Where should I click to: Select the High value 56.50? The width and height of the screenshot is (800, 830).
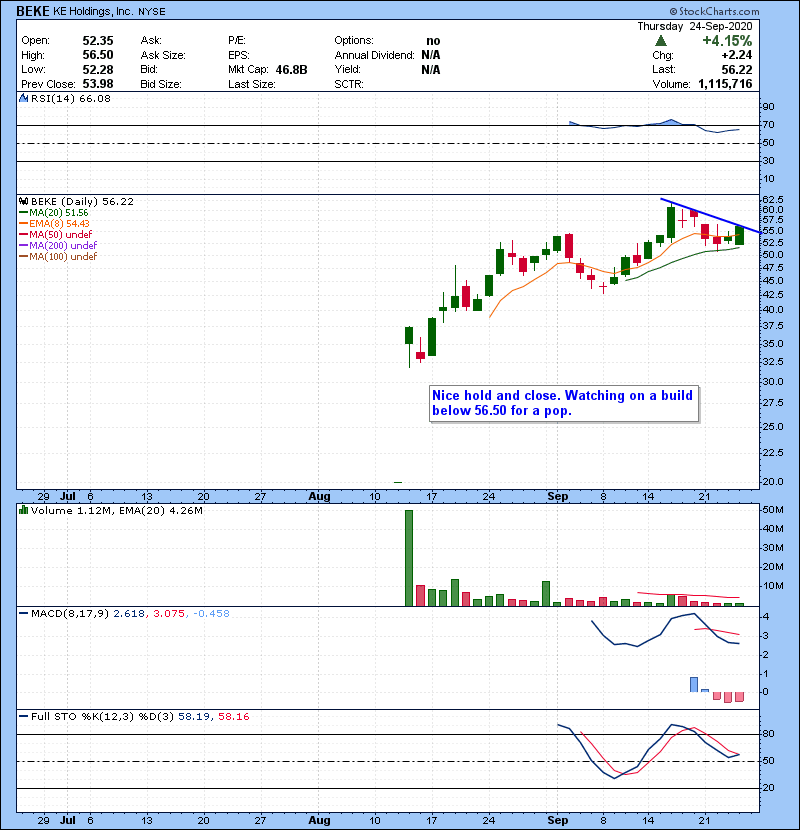coord(98,55)
